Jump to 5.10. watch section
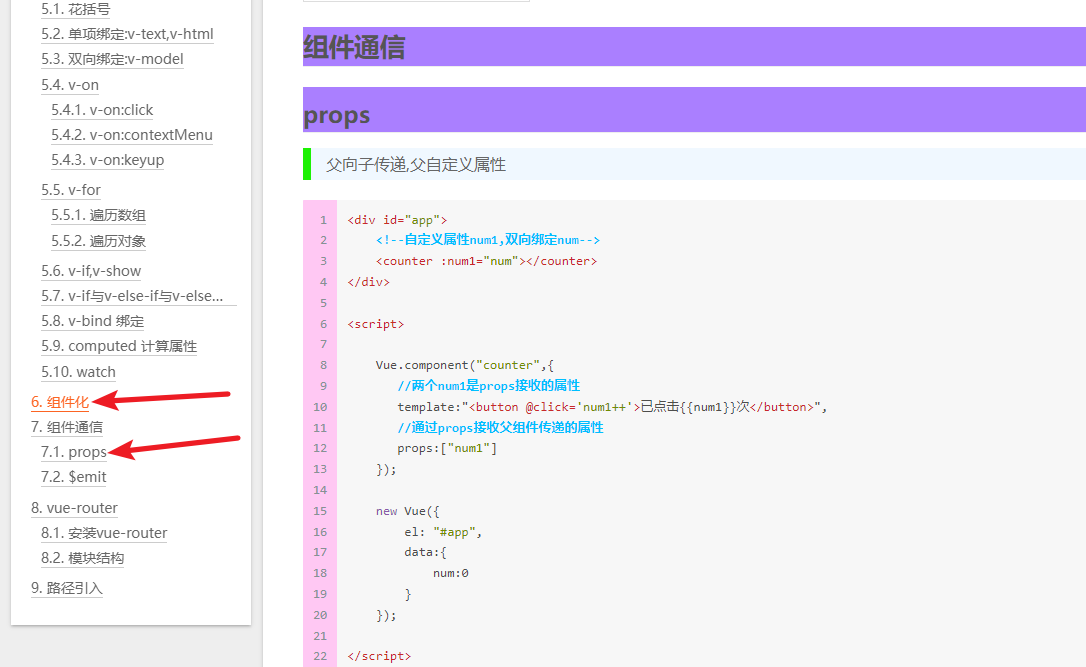 pos(78,372)
